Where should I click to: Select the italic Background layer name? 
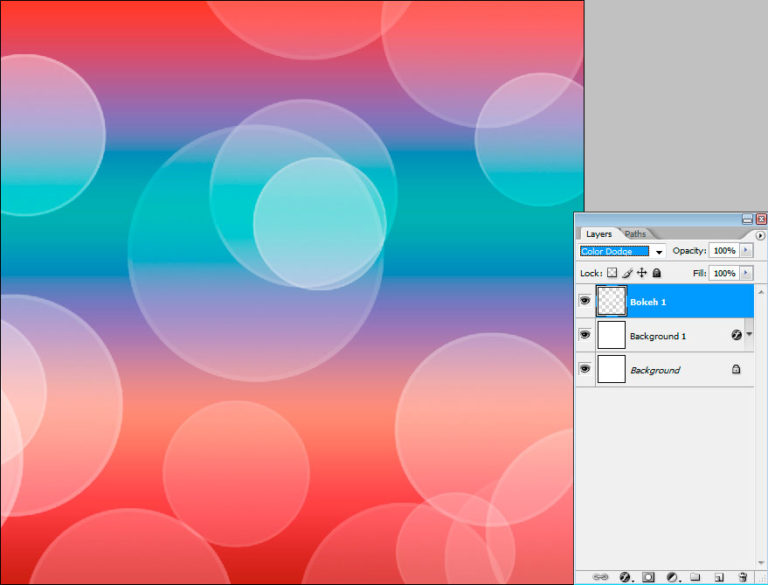coord(655,370)
